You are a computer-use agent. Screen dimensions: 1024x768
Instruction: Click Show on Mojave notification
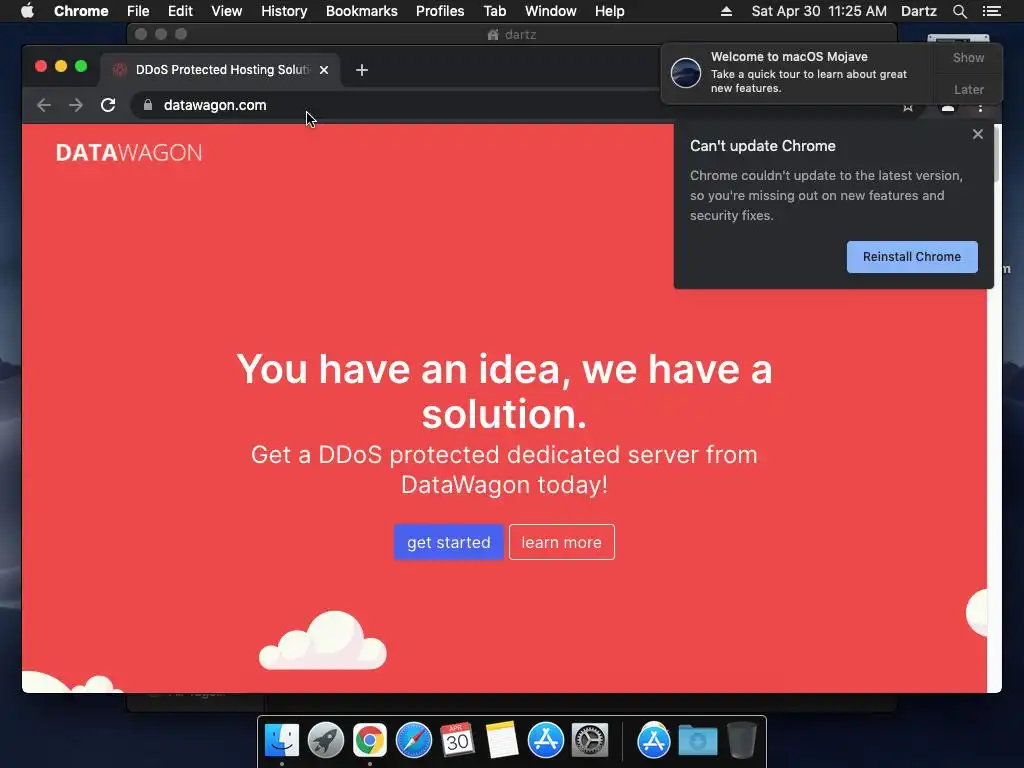pyautogui.click(x=968, y=57)
